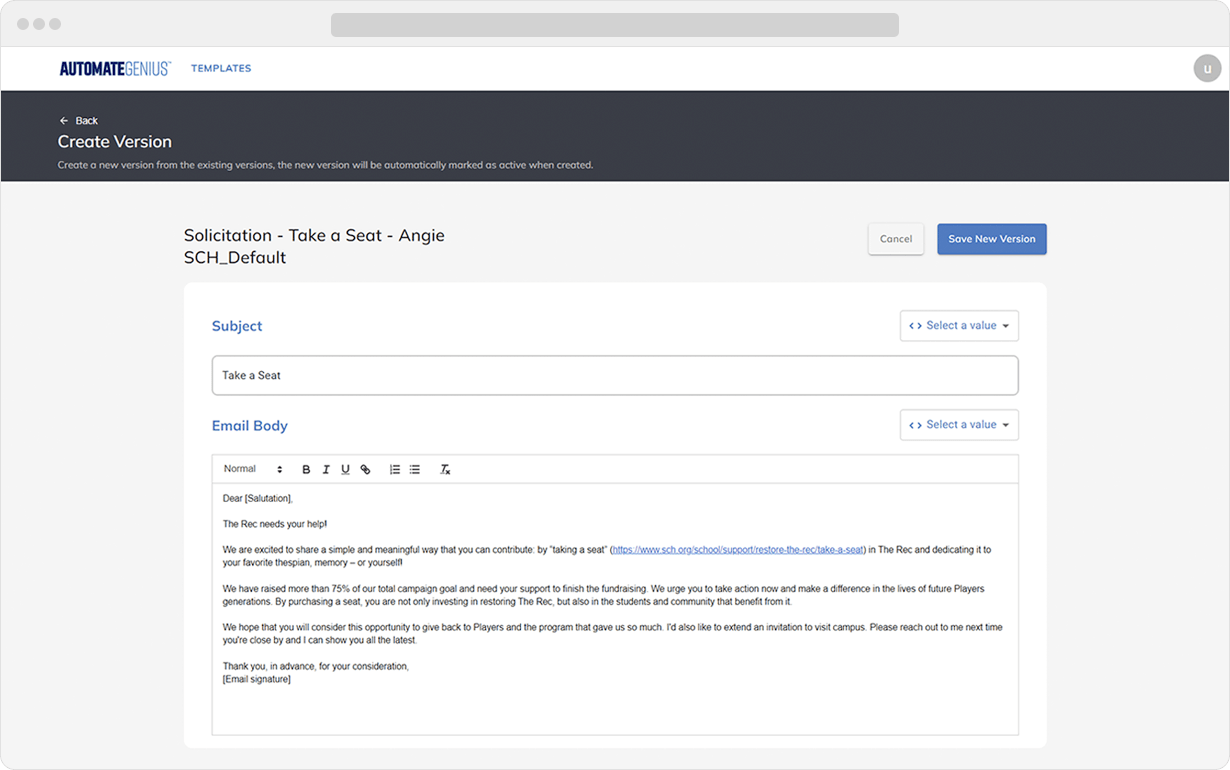
Task: Open the Templates navigation item
Action: pos(221,69)
